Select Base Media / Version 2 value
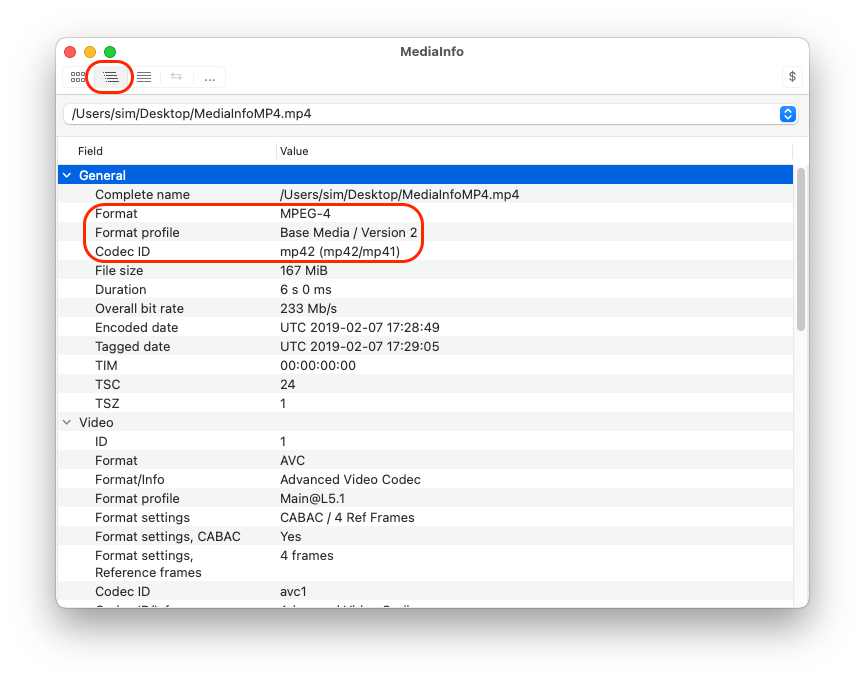Screen dimensions: 865x682 pyautogui.click(x=349, y=233)
